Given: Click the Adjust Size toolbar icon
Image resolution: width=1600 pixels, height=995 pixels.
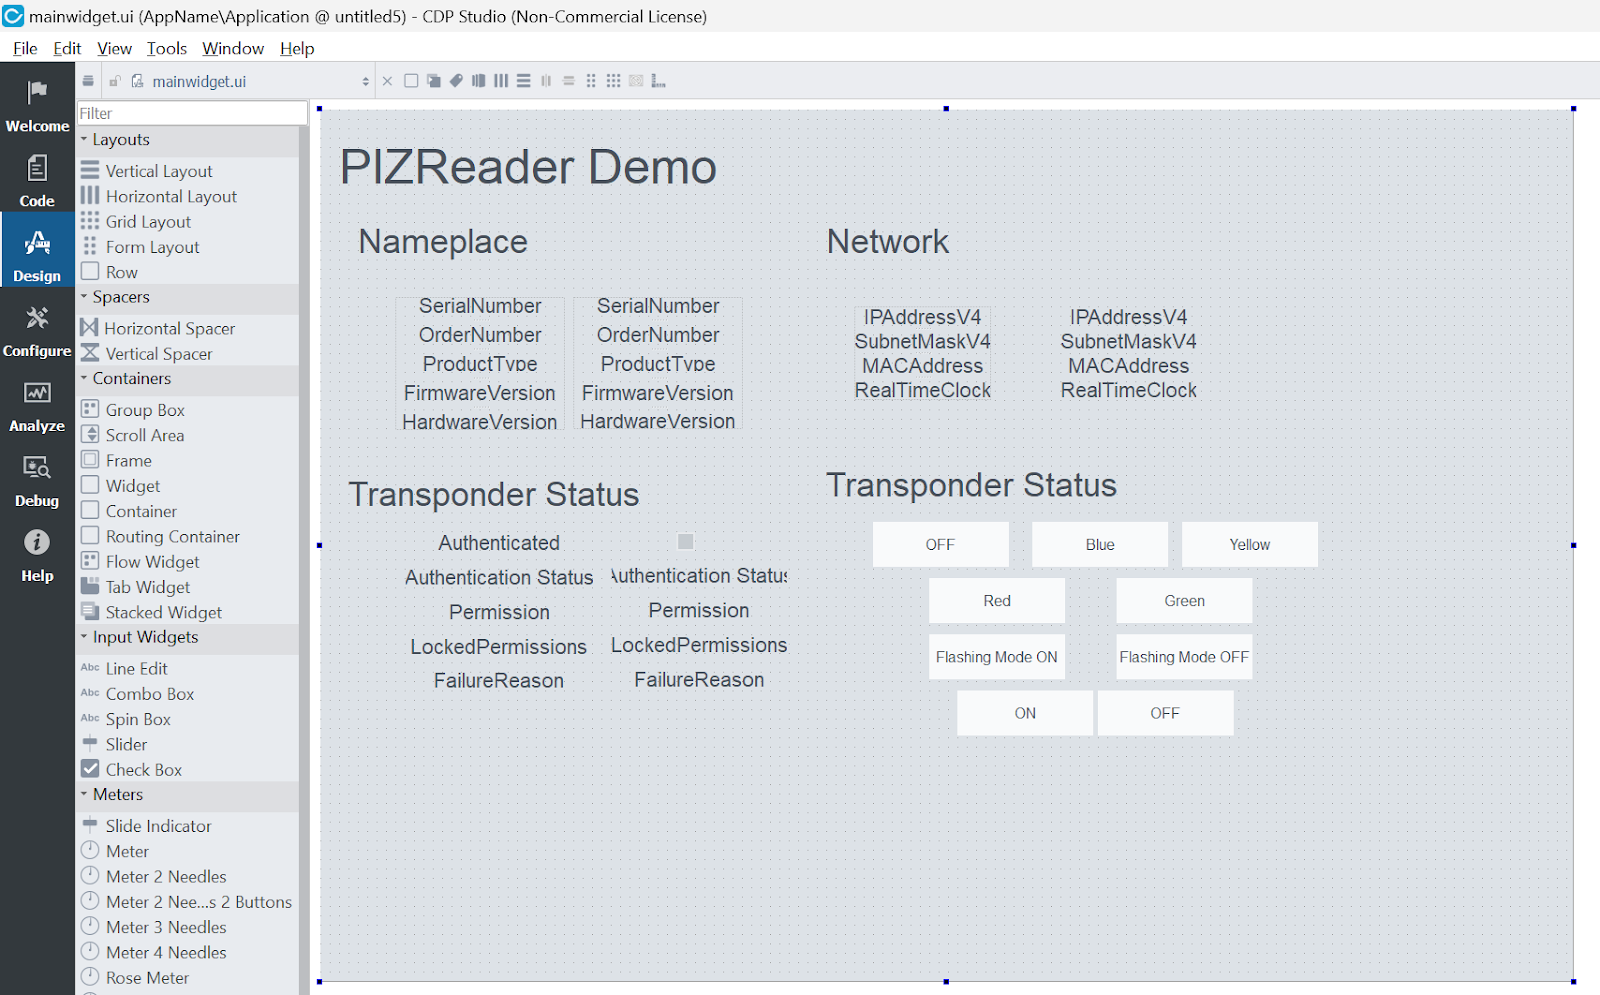Looking at the screenshot, I should pos(658,81).
